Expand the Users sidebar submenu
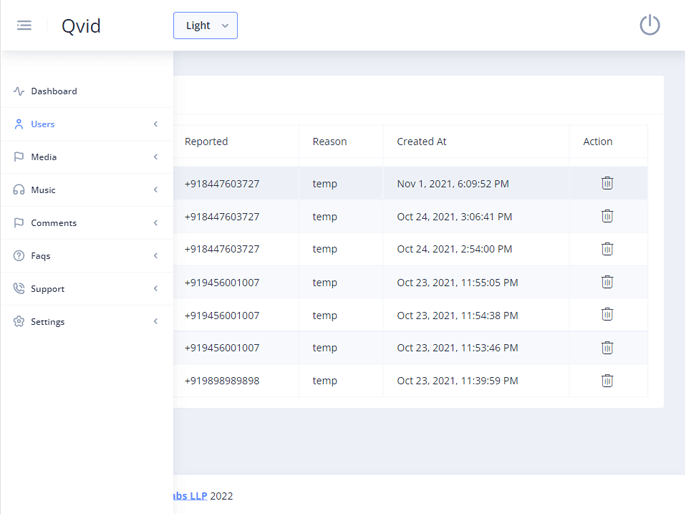685x514 pixels. pyautogui.click(x=155, y=124)
